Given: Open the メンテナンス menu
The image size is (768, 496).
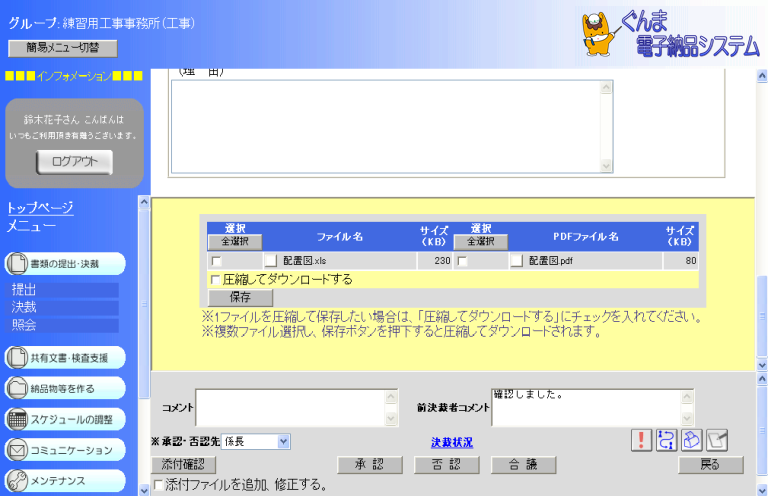Looking at the screenshot, I should [x=65, y=481].
